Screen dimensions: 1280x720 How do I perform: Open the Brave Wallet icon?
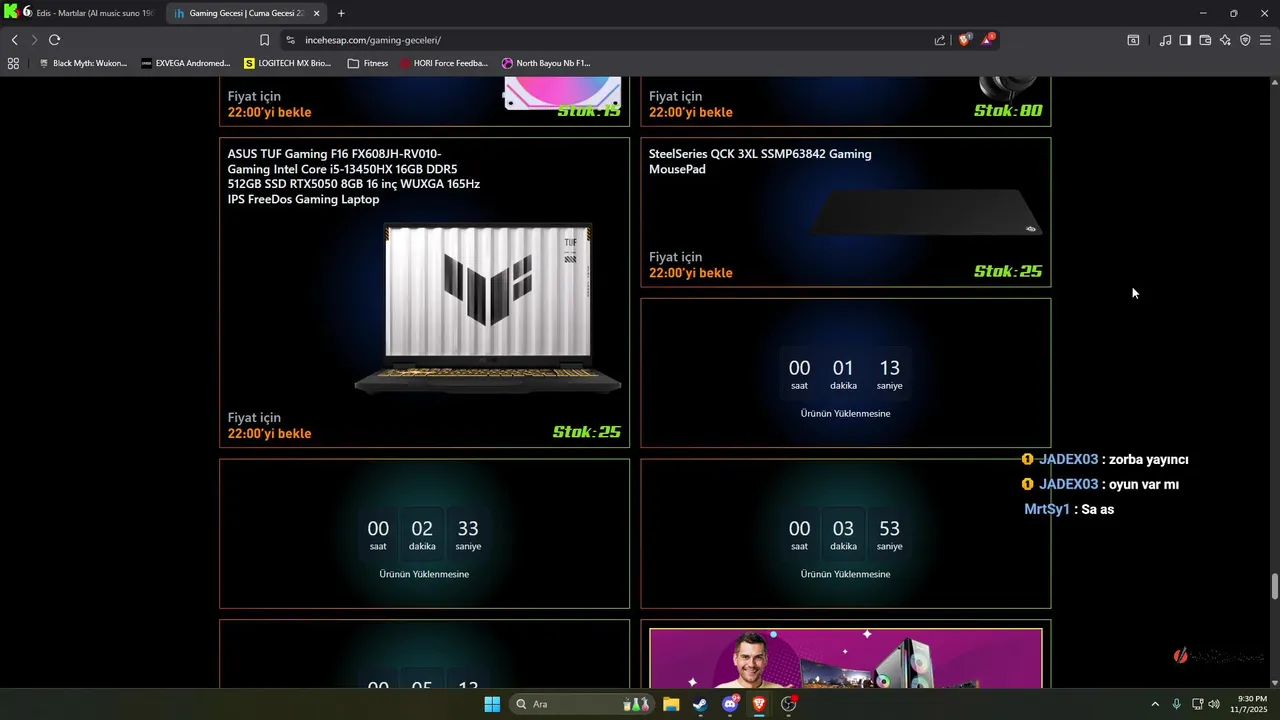pos(1205,40)
